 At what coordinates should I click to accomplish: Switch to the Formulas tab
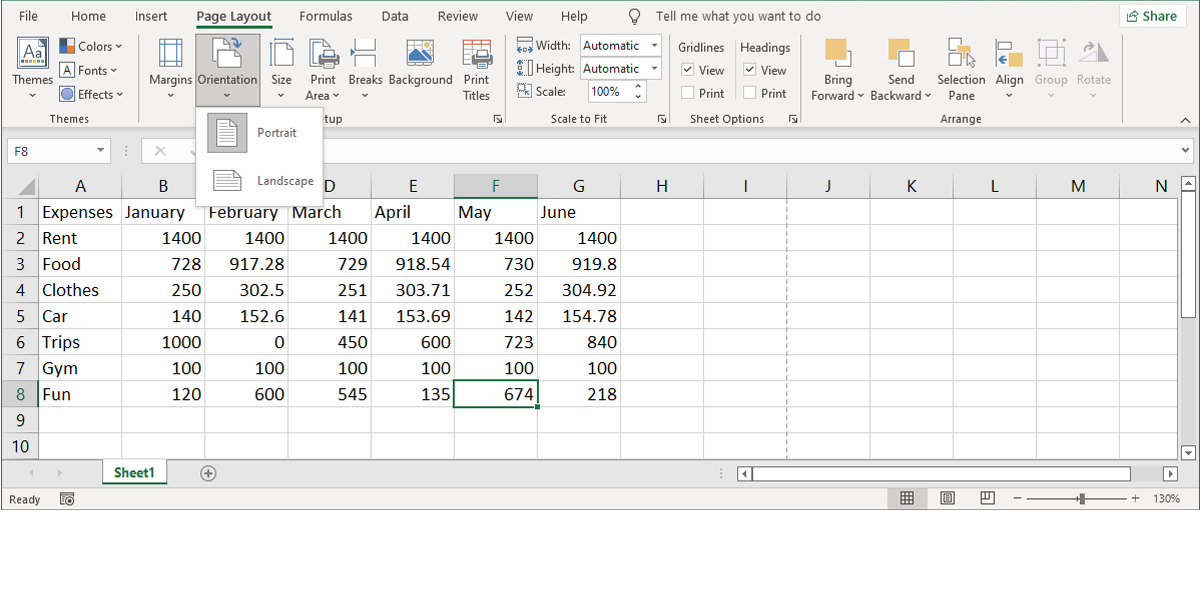point(325,16)
